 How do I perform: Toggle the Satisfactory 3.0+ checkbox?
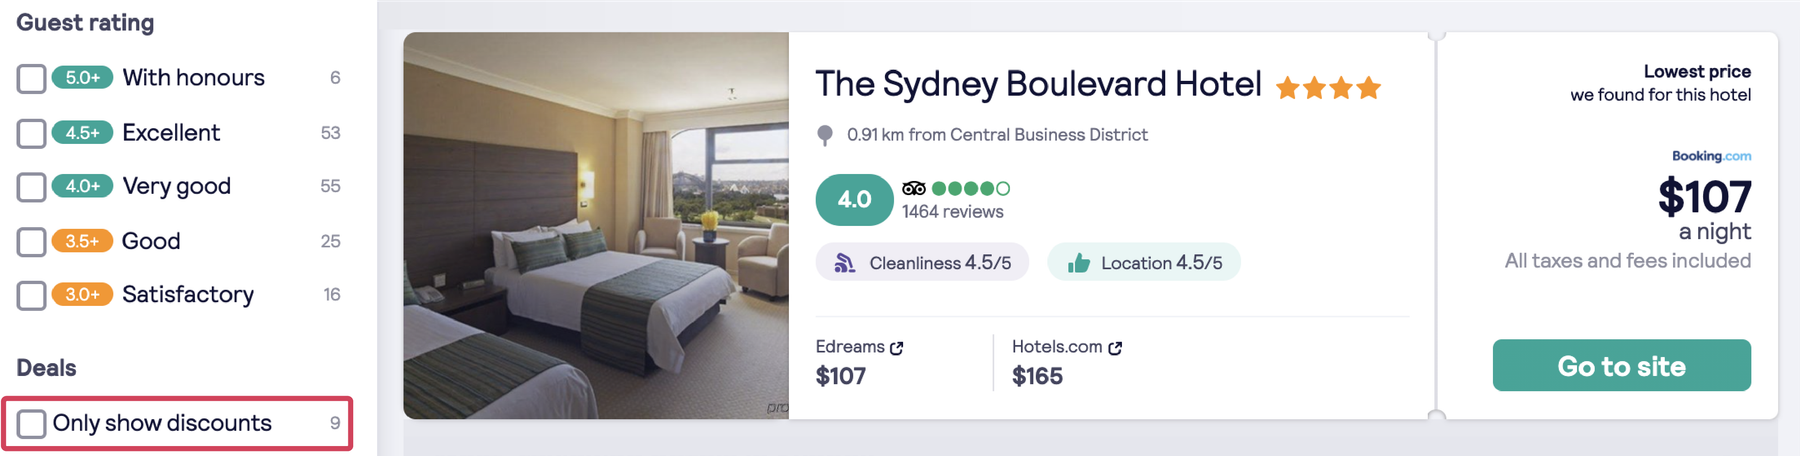pos(32,295)
